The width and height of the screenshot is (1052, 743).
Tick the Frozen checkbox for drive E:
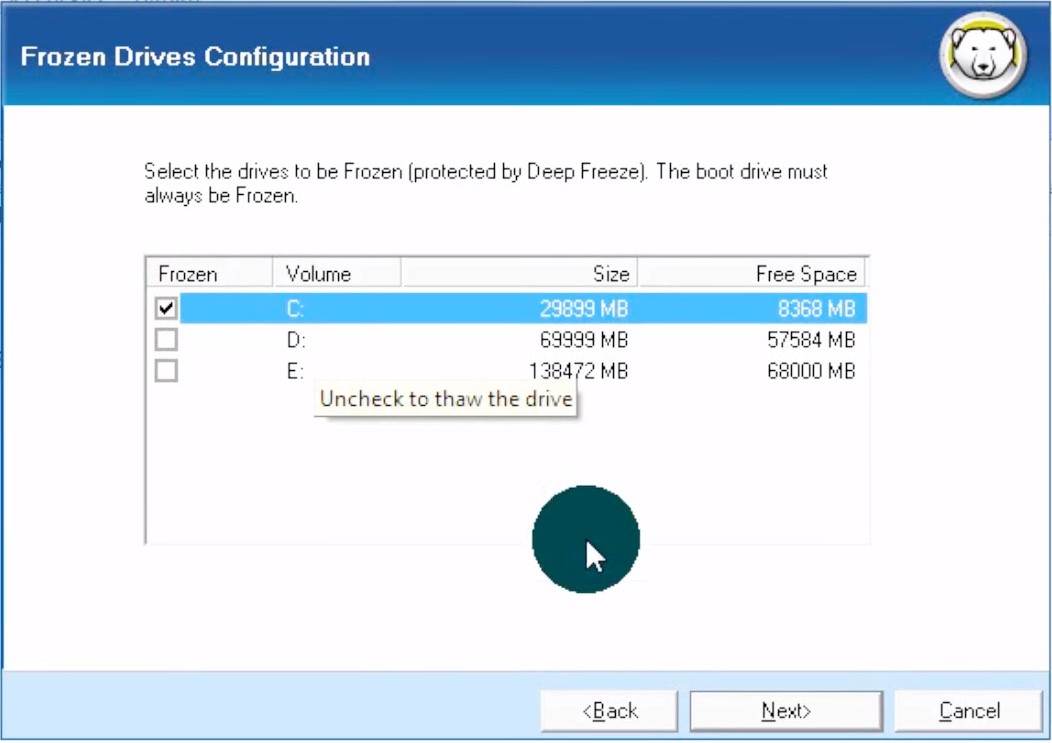coord(167,371)
